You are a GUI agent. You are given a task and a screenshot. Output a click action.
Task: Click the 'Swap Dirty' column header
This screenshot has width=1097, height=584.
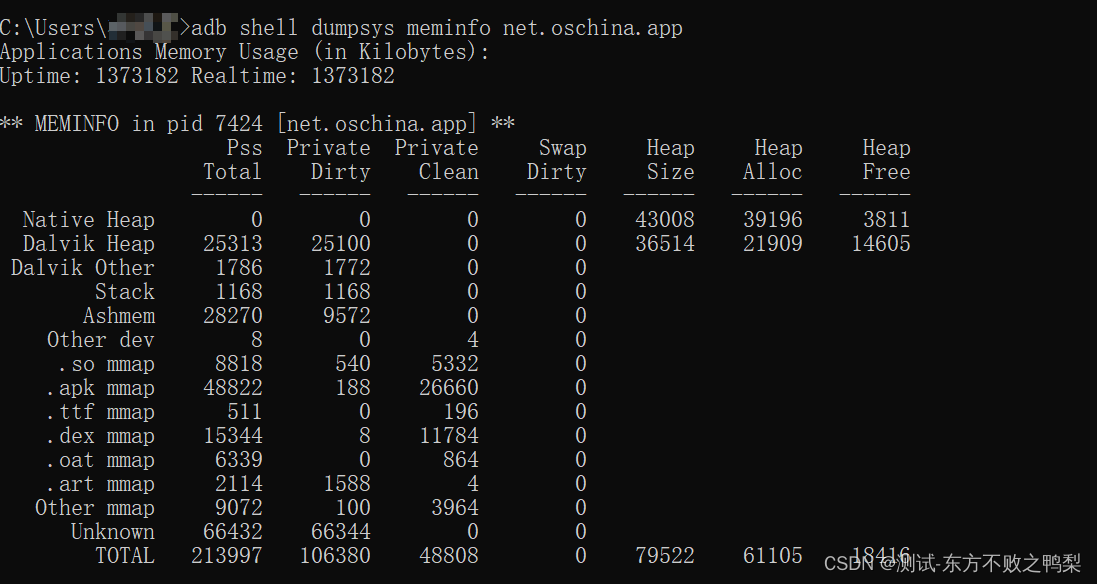click(x=557, y=159)
